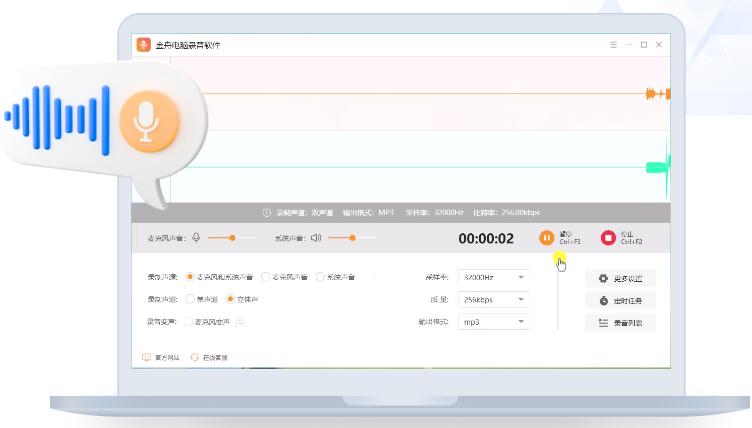Viewport: 752px width, 428px height.
Task: Select system sound only radio option
Action: click(320, 276)
